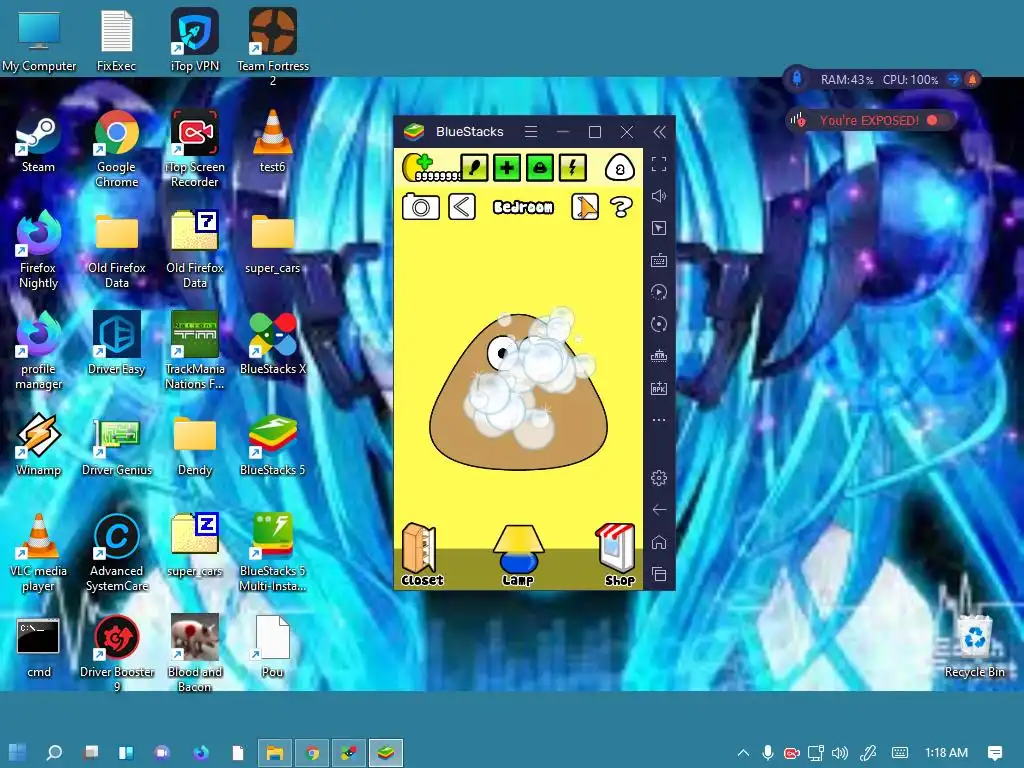Select Winamp desktop shortcut
The width and height of the screenshot is (1024, 768).
[x=39, y=445]
